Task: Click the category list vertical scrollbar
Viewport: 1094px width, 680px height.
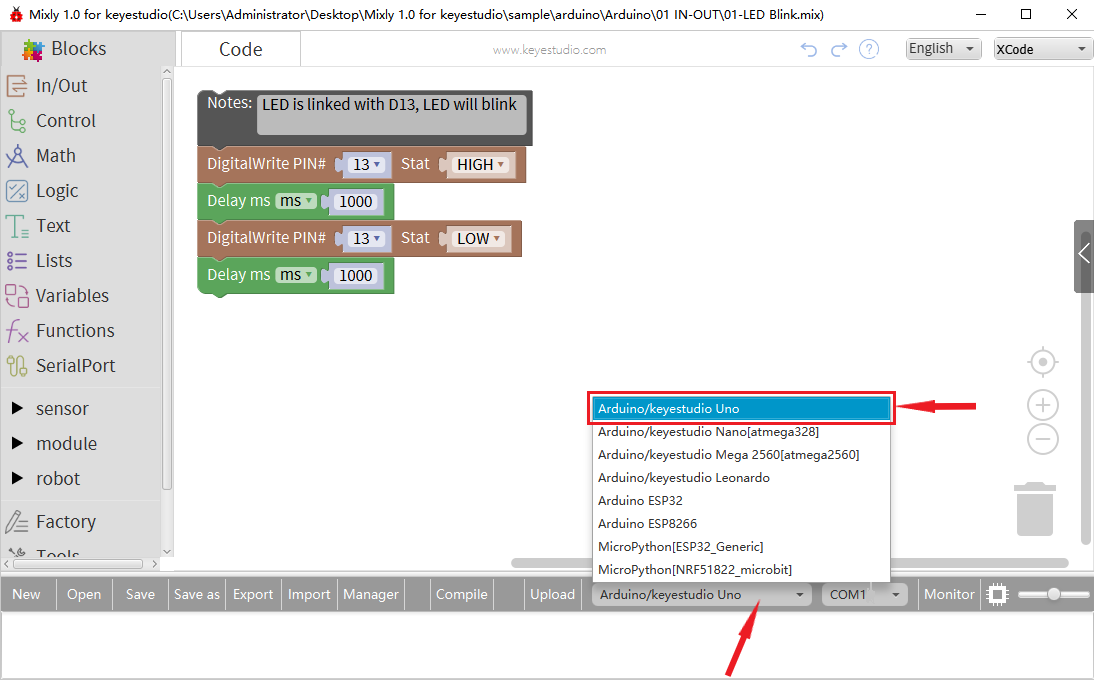Action: (x=167, y=282)
